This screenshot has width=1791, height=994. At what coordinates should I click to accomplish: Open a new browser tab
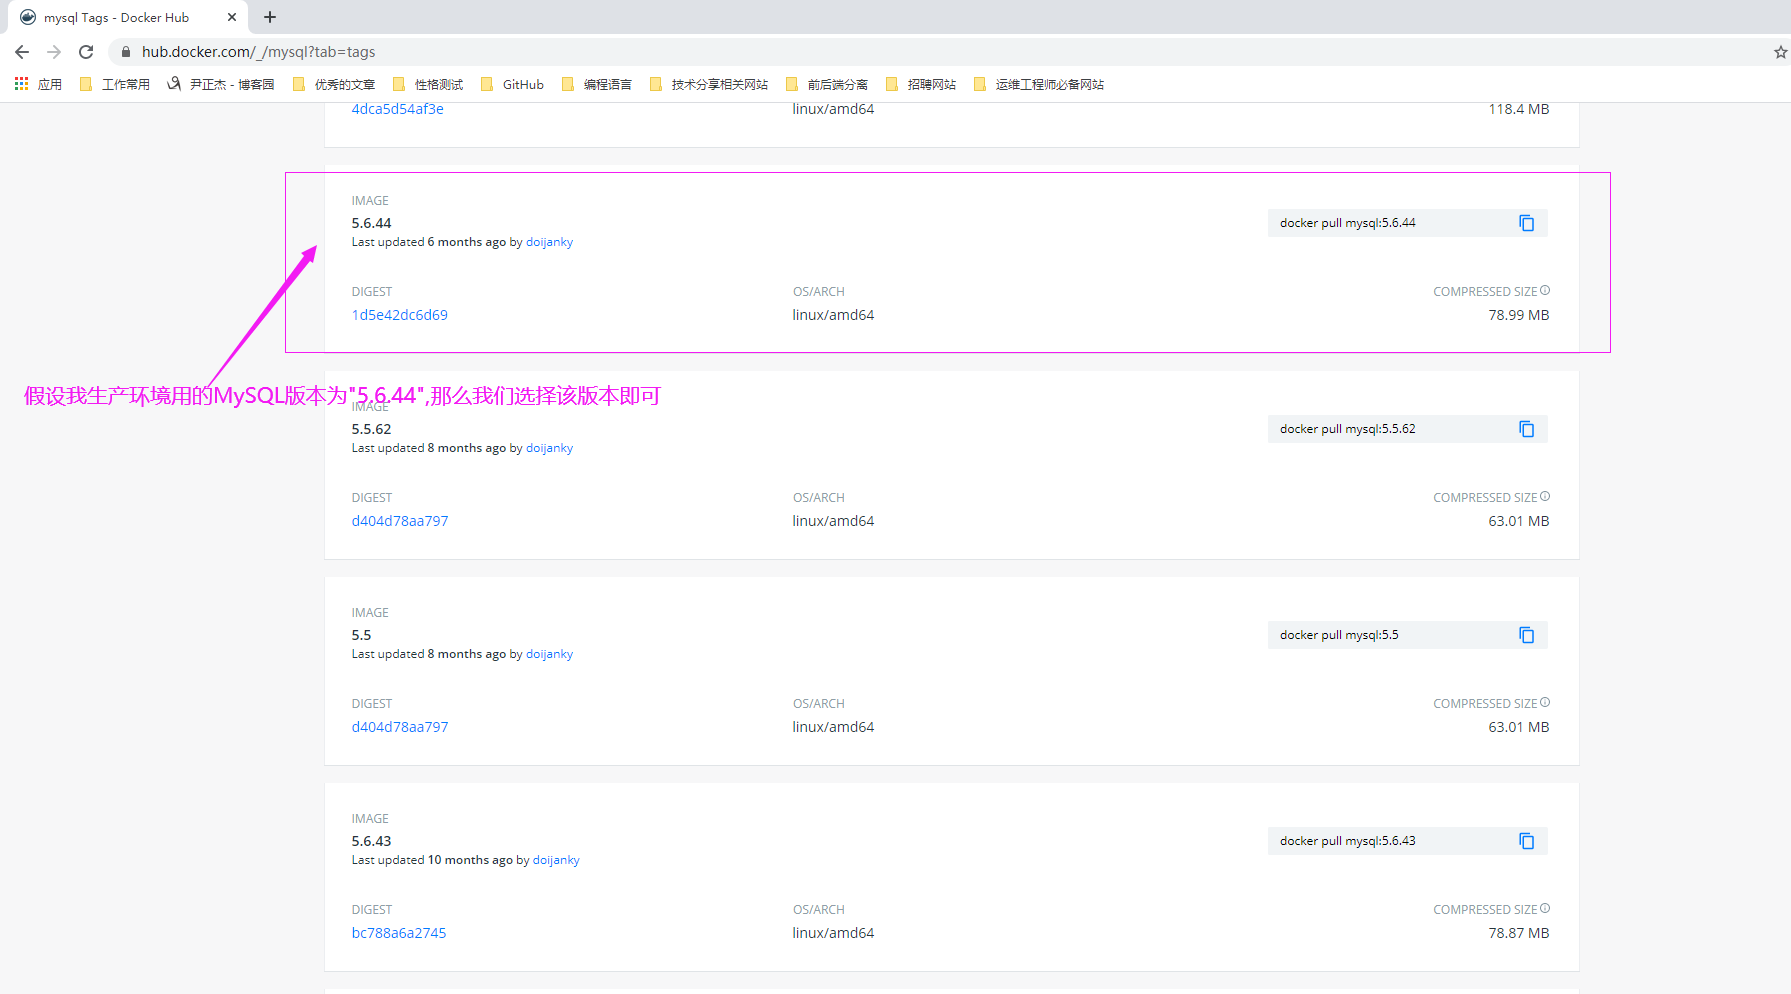269,17
